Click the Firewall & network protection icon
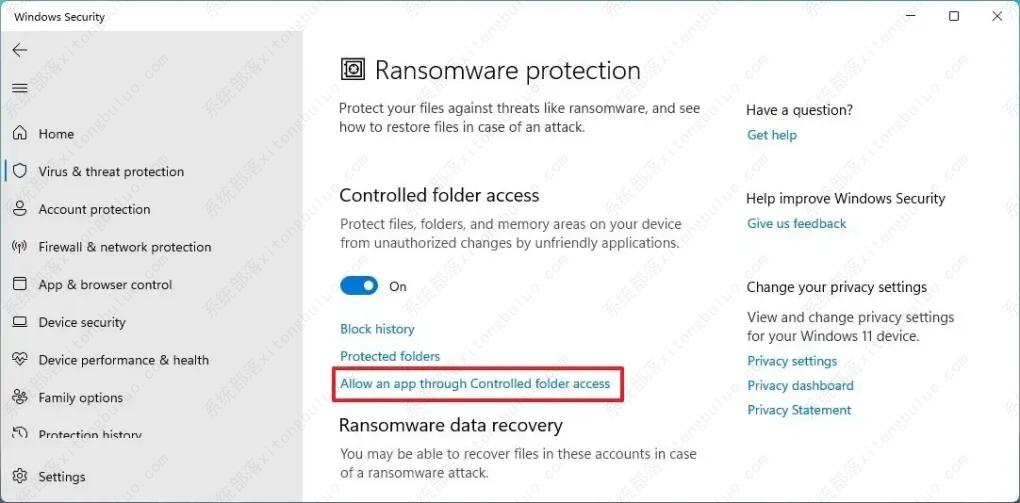 [19, 247]
